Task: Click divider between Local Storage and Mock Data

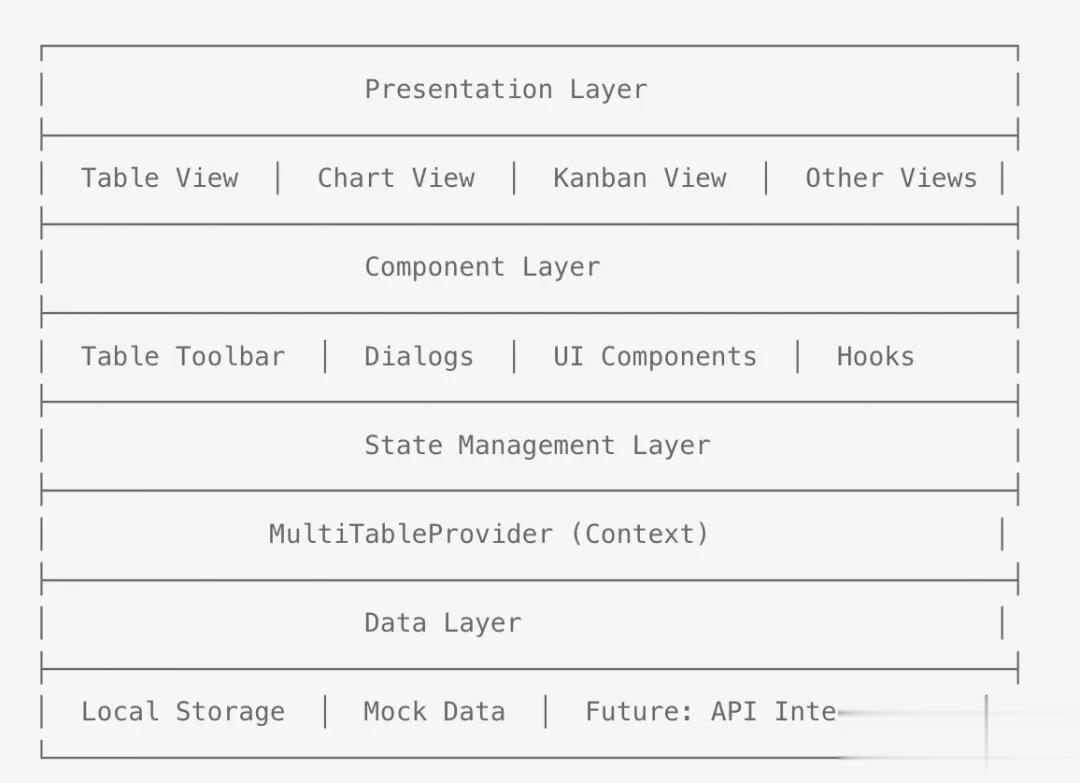Action: pos(325,712)
